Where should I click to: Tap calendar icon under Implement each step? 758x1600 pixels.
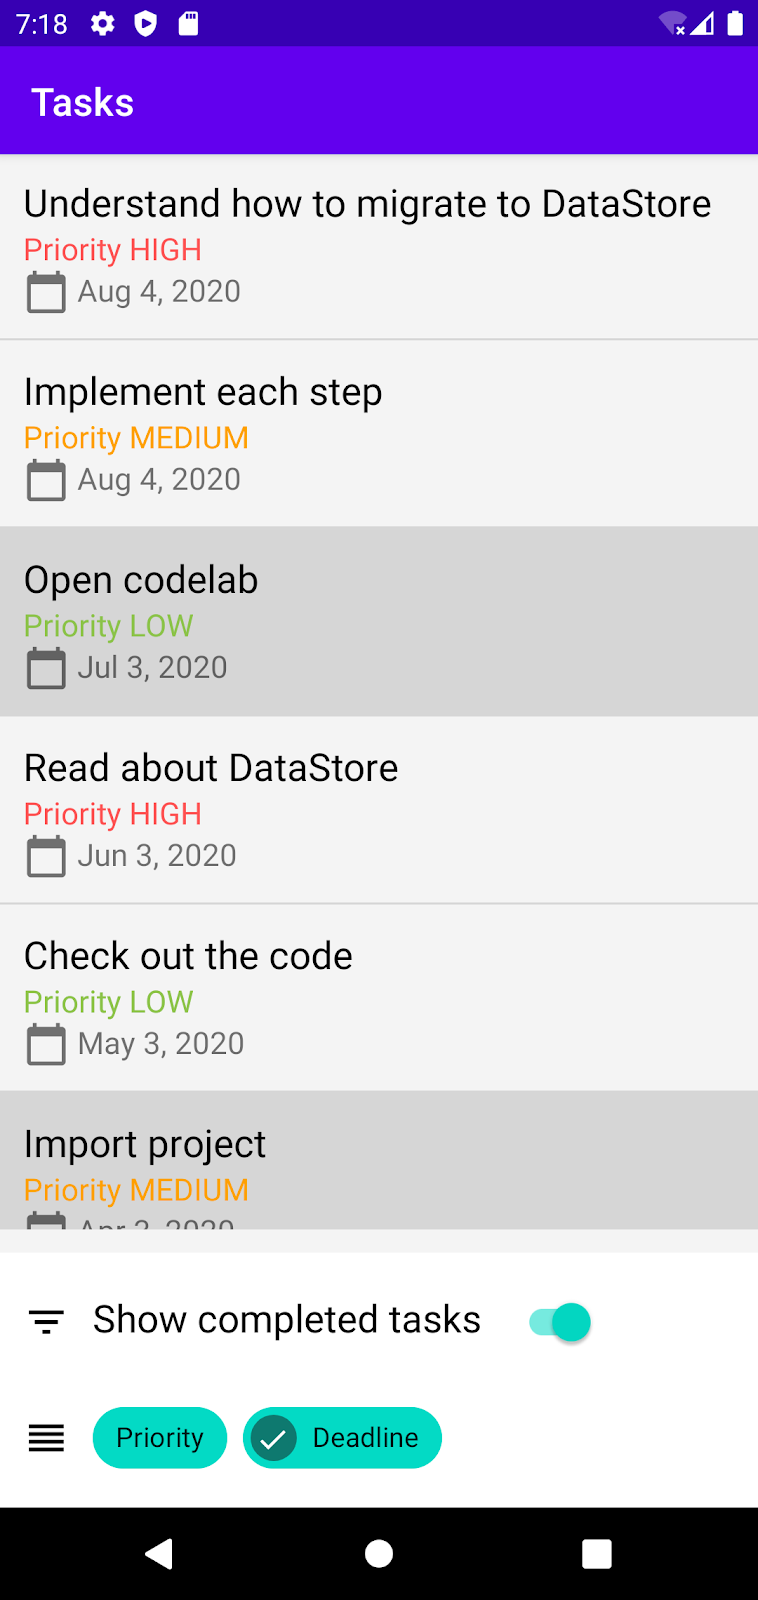coord(45,480)
